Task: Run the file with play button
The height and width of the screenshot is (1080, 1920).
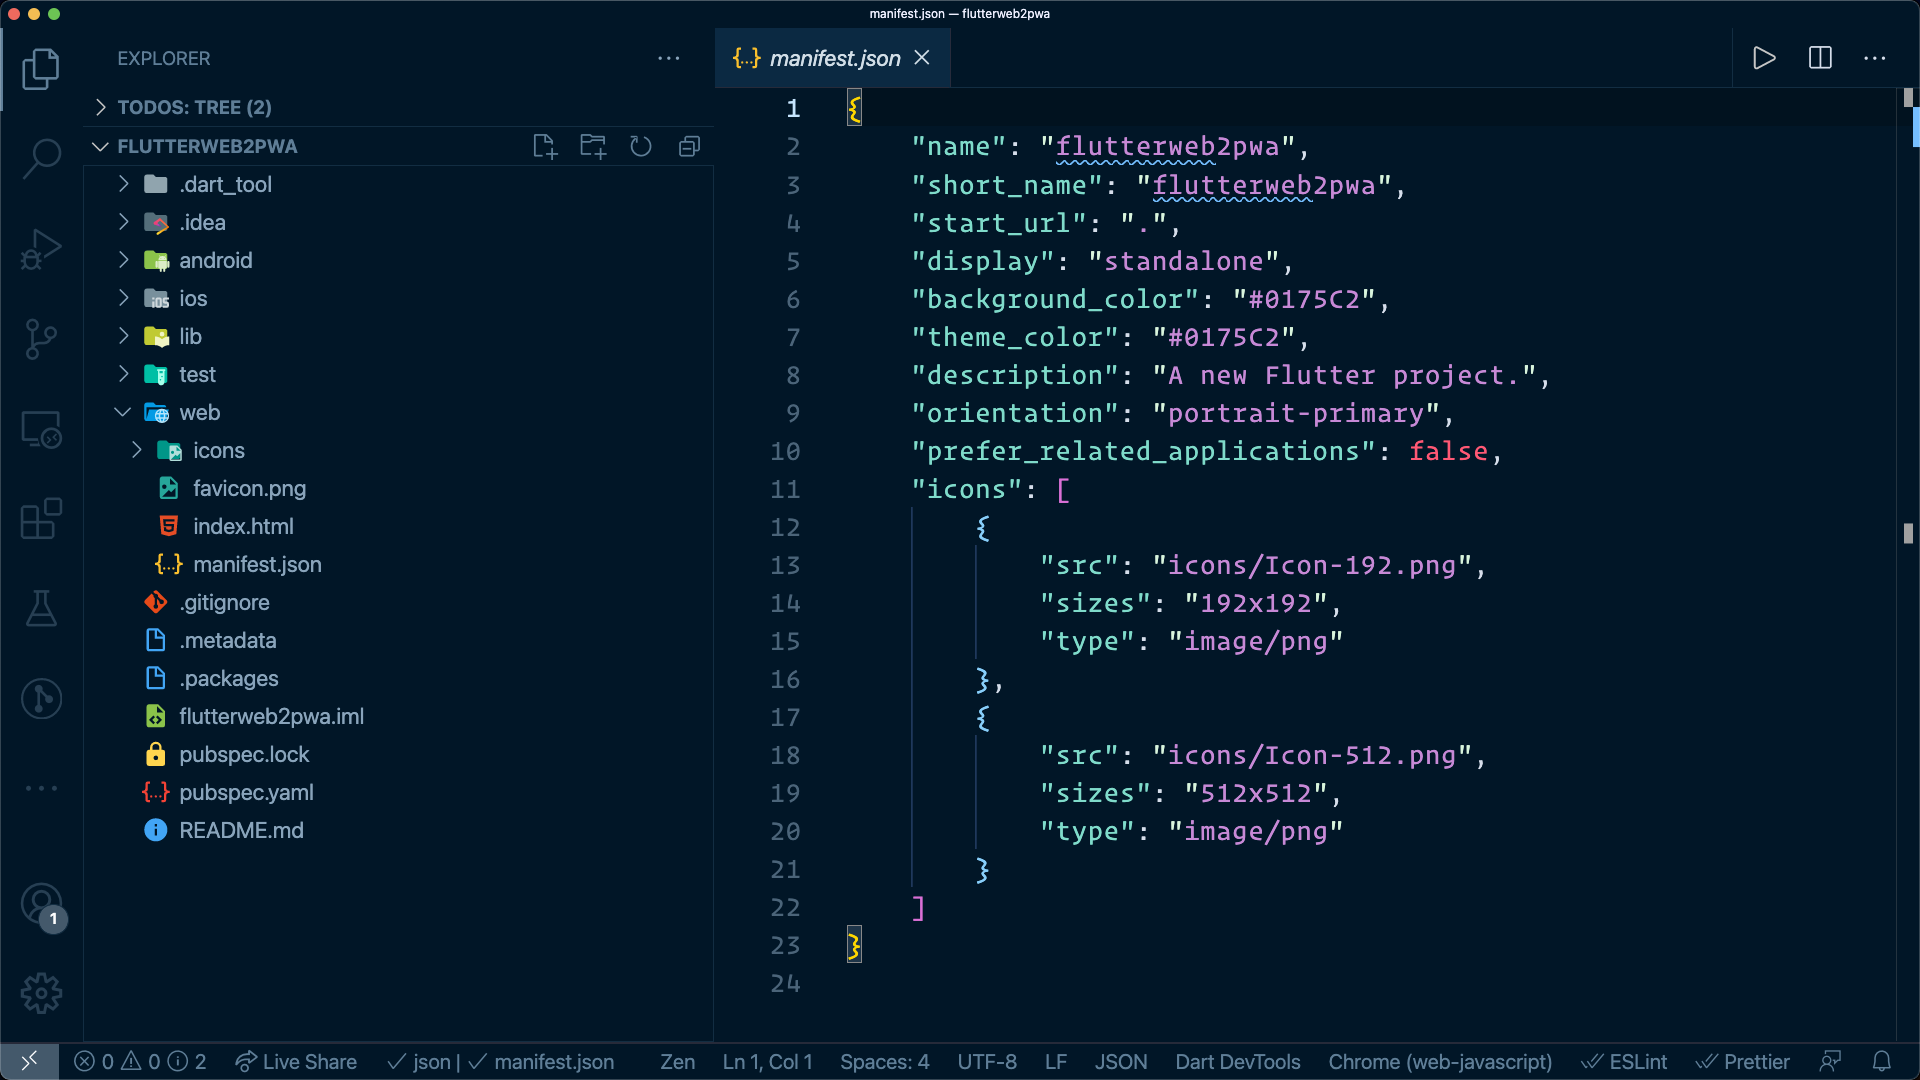Action: [x=1764, y=58]
